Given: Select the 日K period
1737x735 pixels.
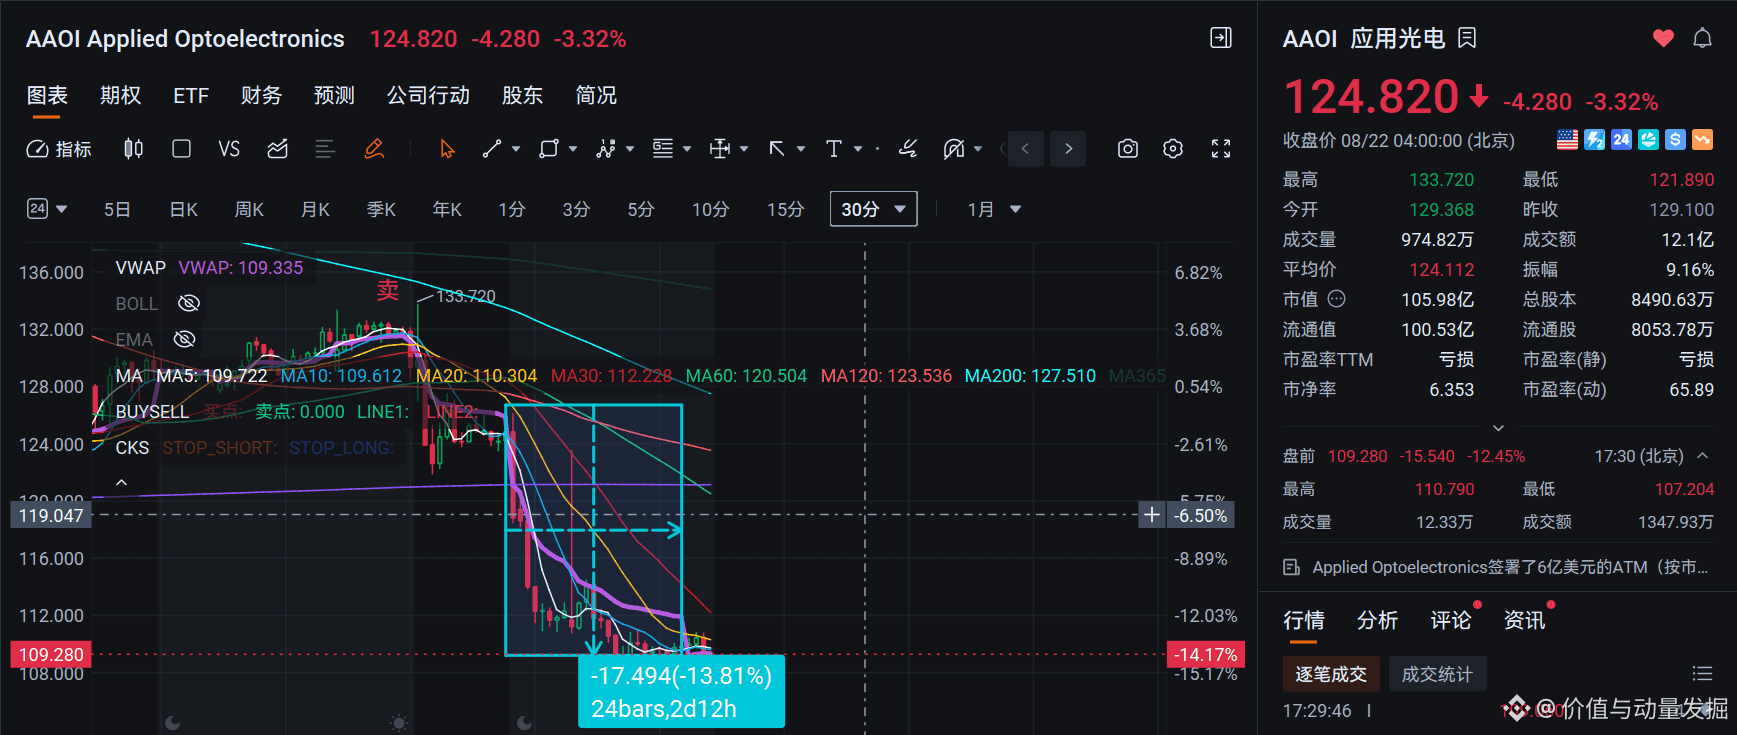Looking at the screenshot, I should [184, 209].
